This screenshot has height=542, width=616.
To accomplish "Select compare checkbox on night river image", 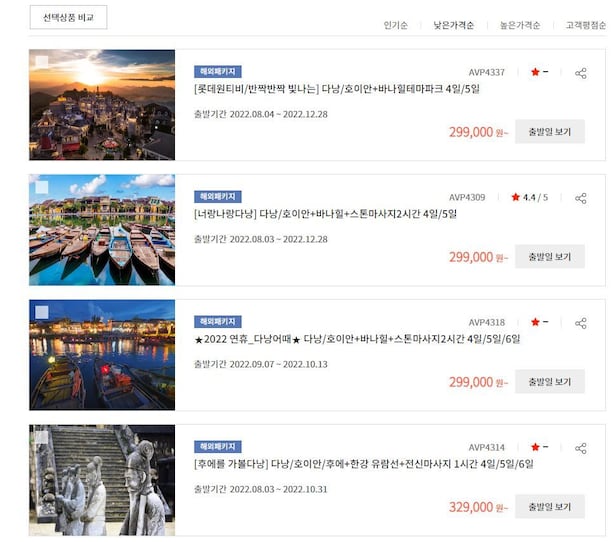I will click(x=42, y=312).
